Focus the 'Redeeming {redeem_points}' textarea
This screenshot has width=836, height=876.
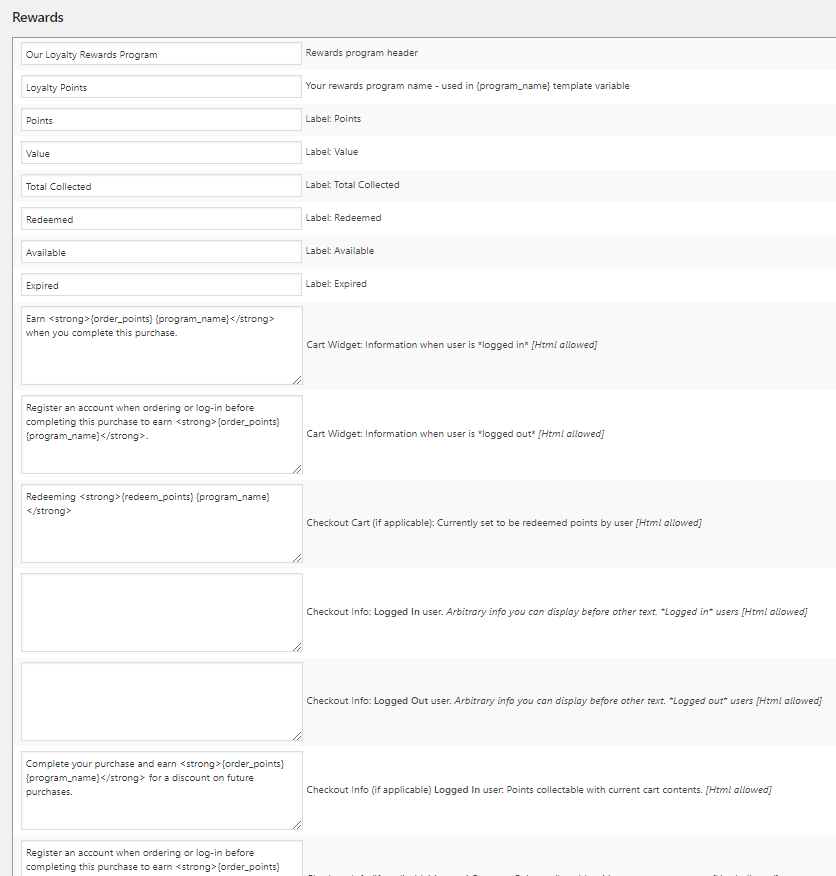pos(162,523)
